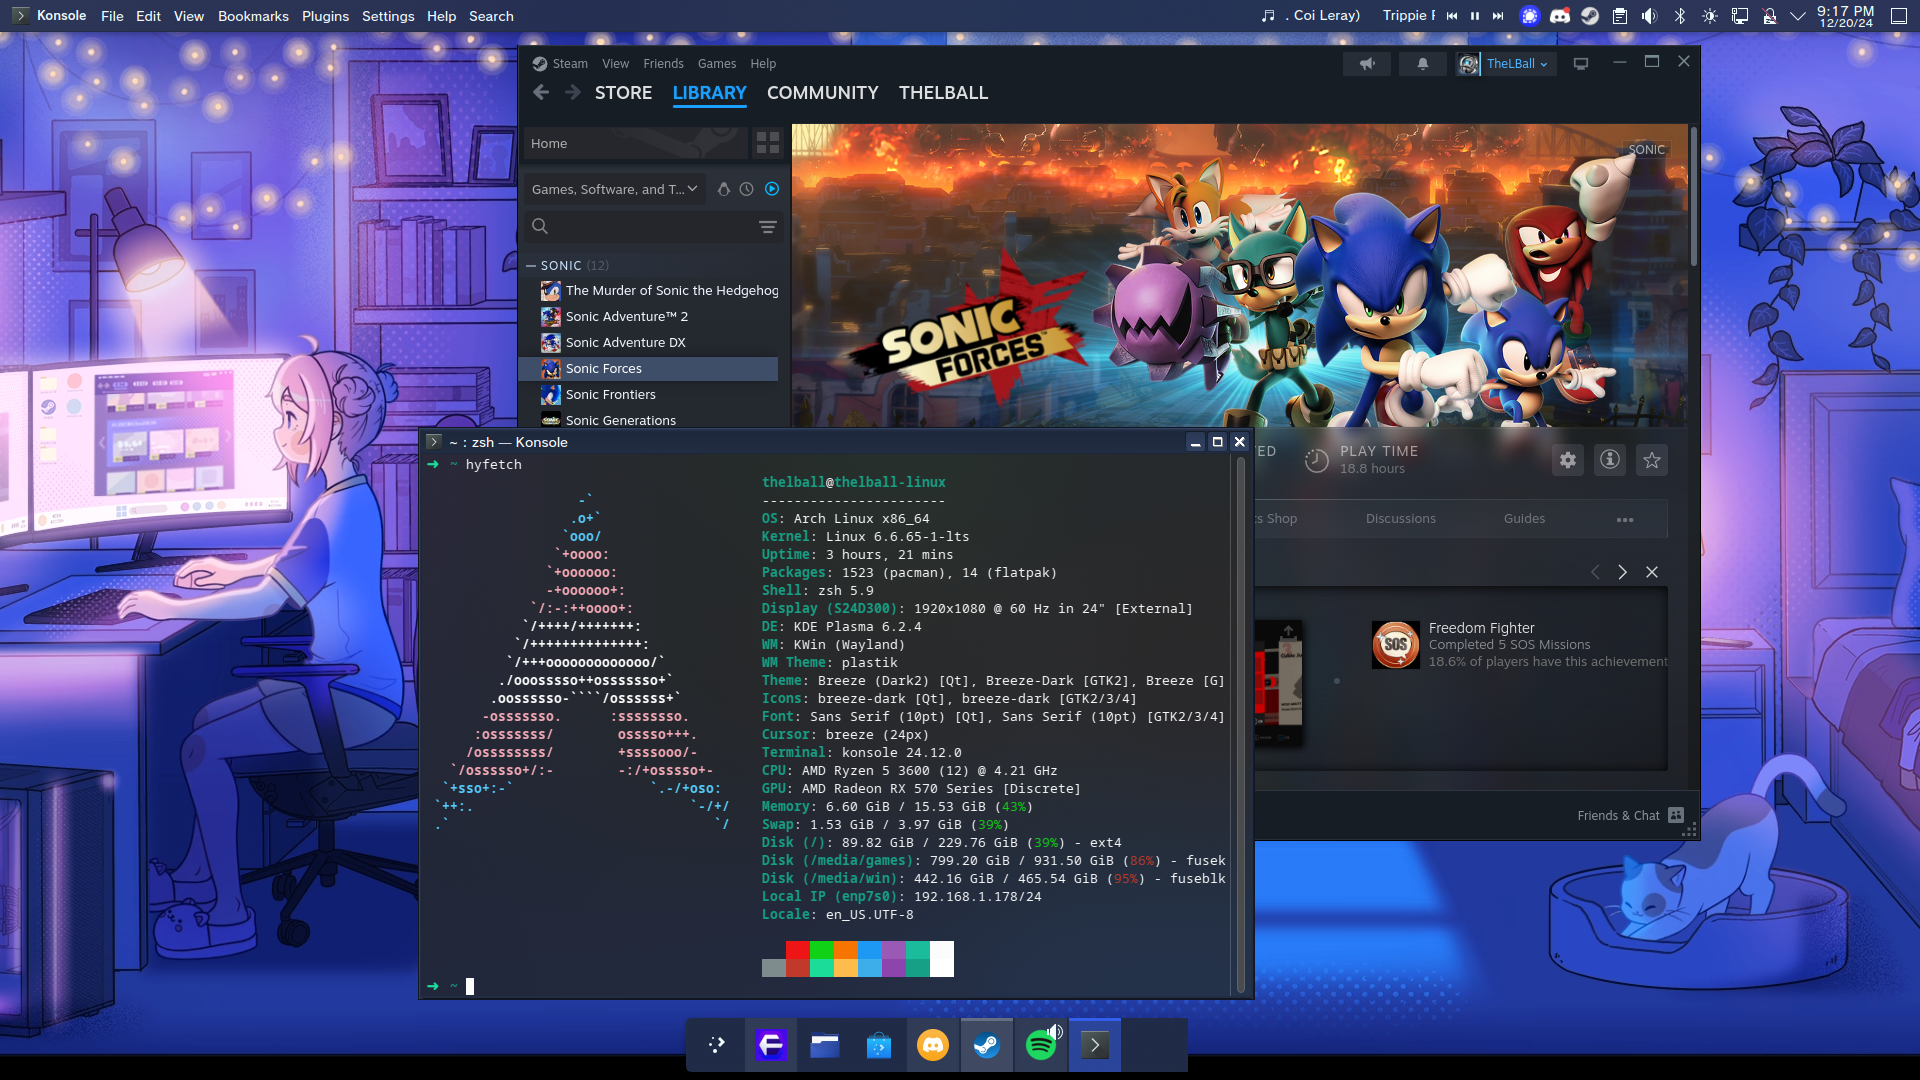The width and height of the screenshot is (1920, 1080).
Task: Open advanced library filter options
Action: (767, 227)
